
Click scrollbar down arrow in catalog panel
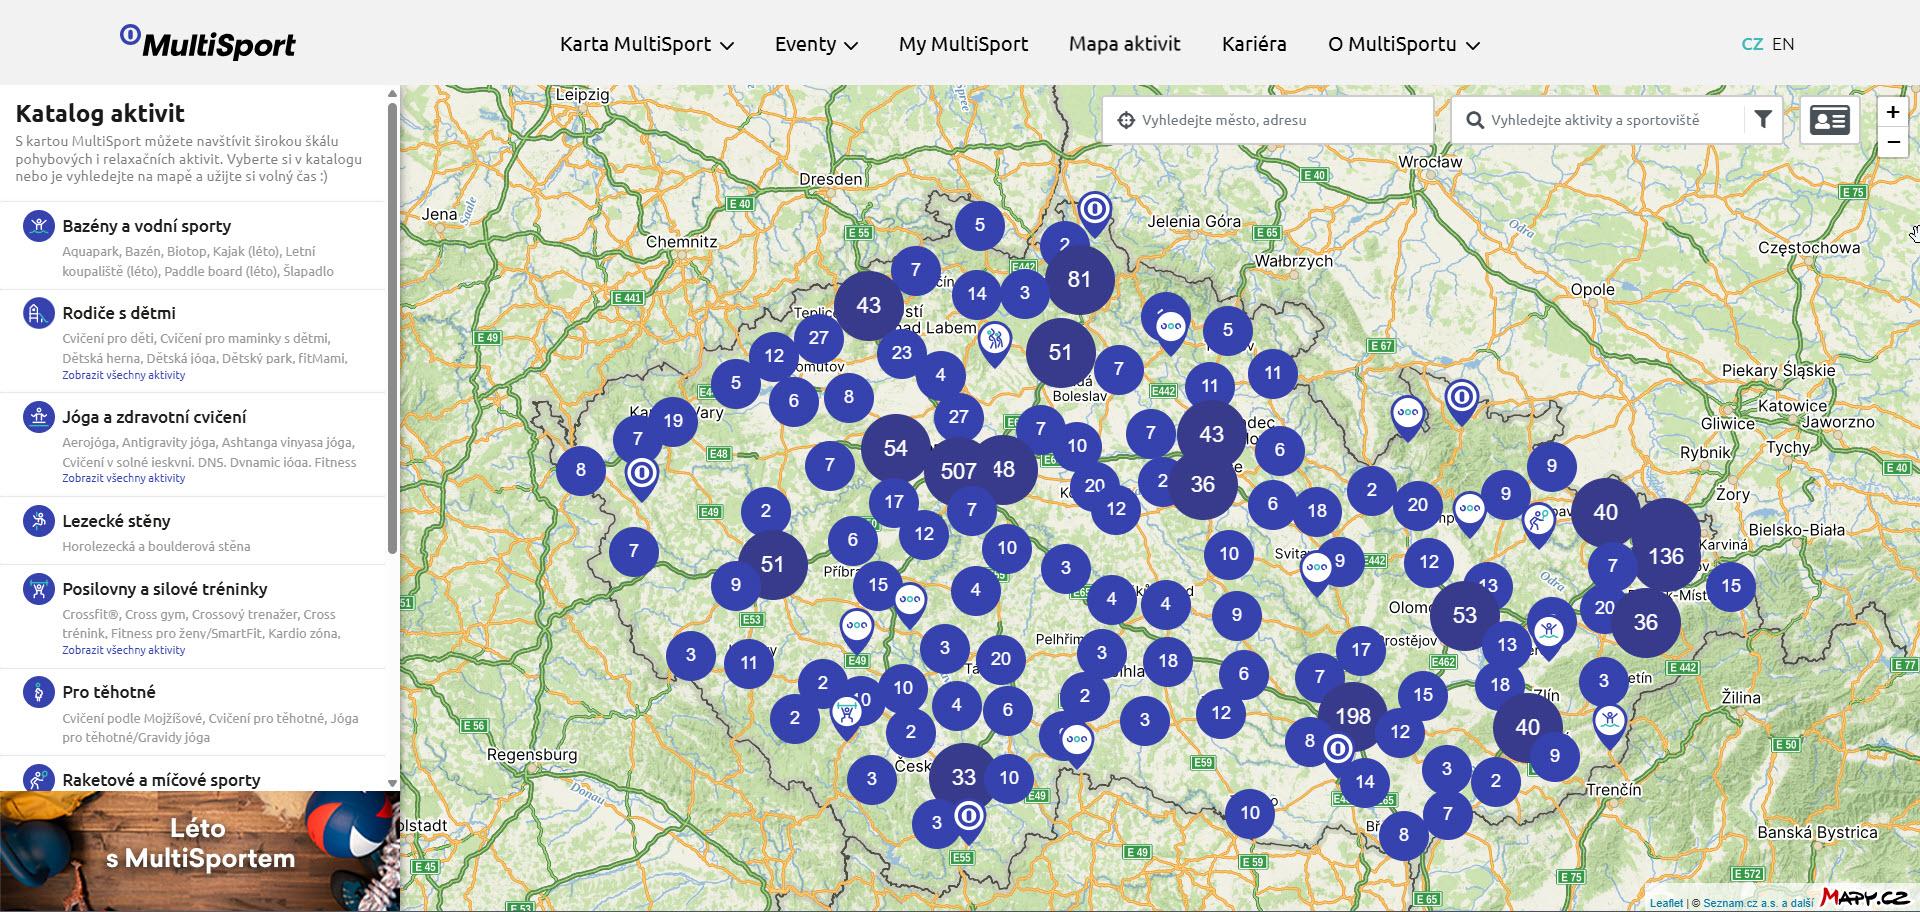(392, 784)
